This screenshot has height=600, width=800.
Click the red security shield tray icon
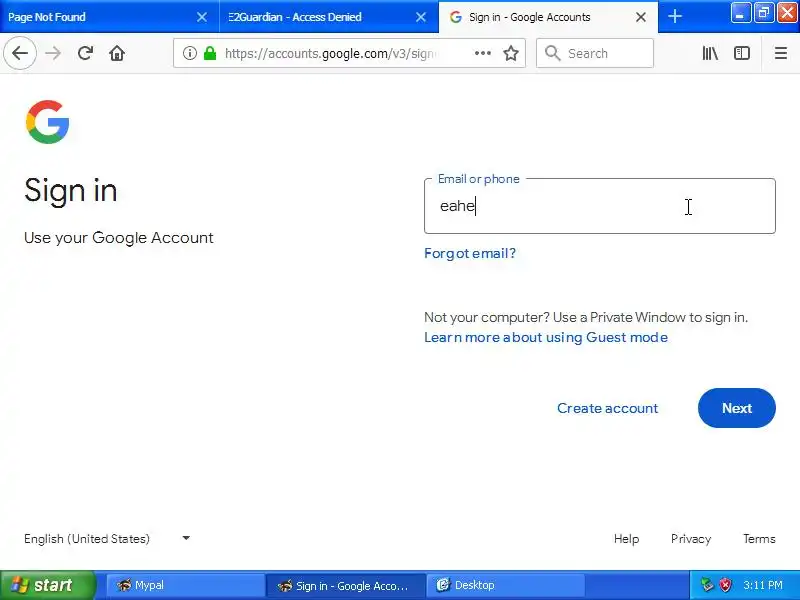[x=726, y=585]
